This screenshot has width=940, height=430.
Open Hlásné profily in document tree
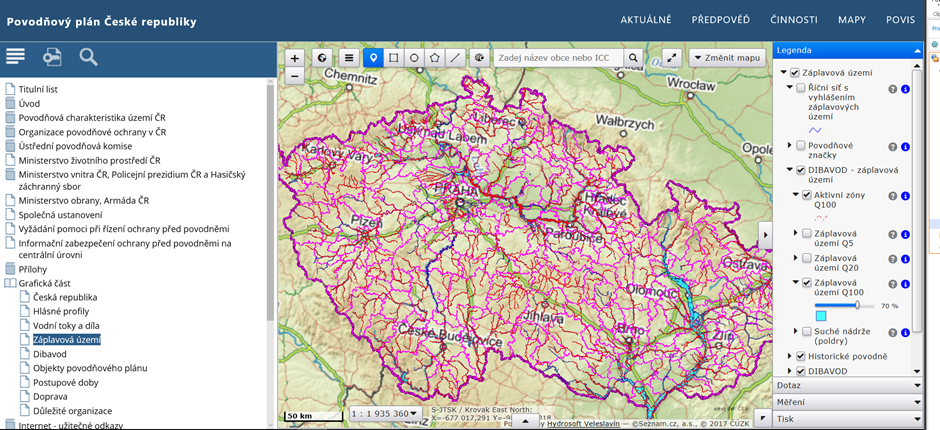(x=60, y=311)
